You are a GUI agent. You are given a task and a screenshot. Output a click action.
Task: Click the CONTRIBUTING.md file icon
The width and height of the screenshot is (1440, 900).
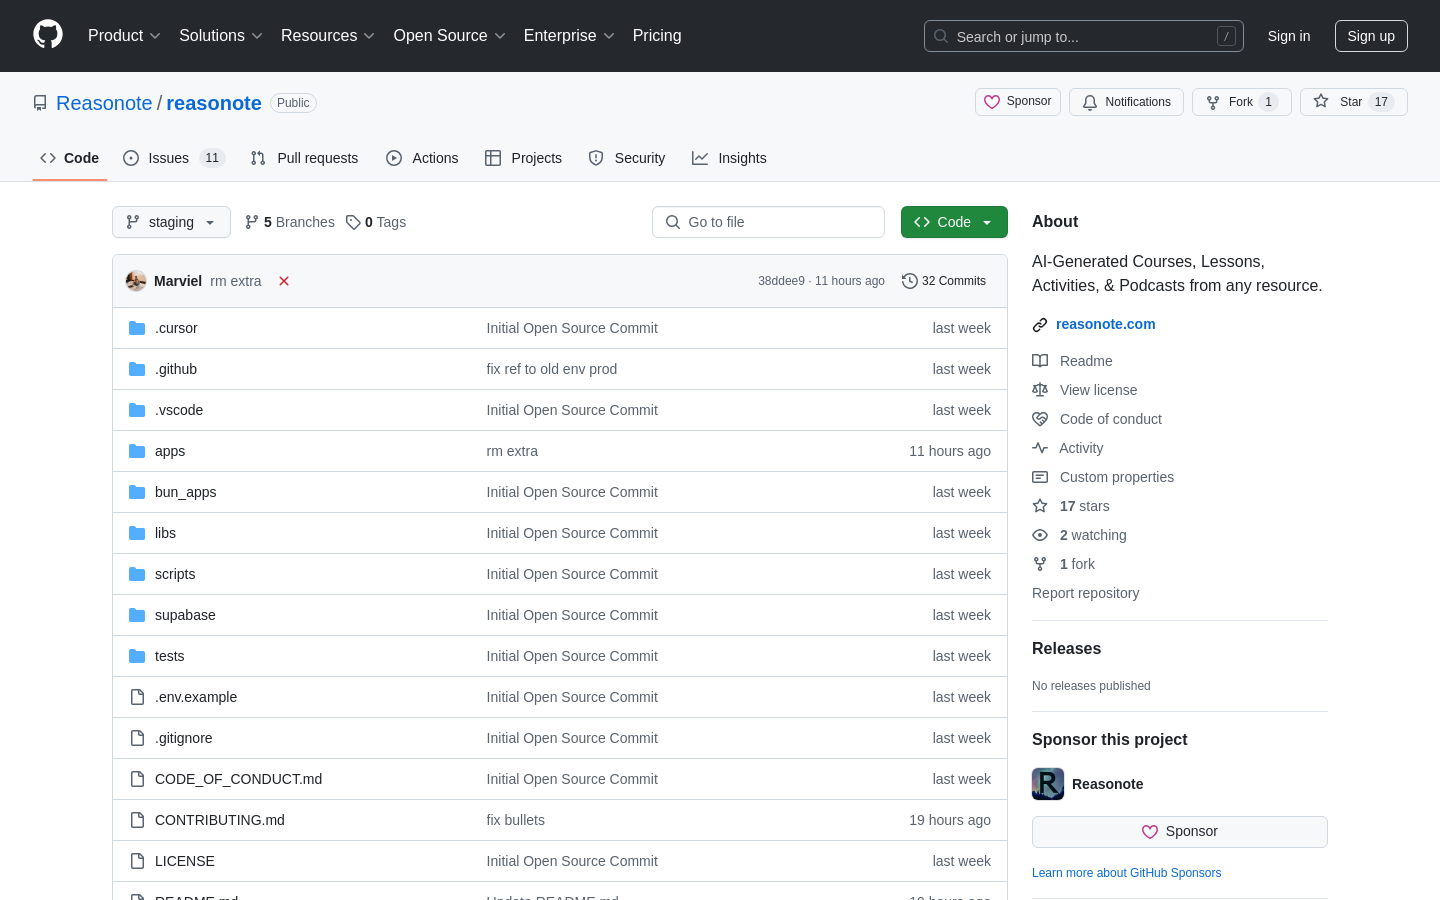[137, 820]
